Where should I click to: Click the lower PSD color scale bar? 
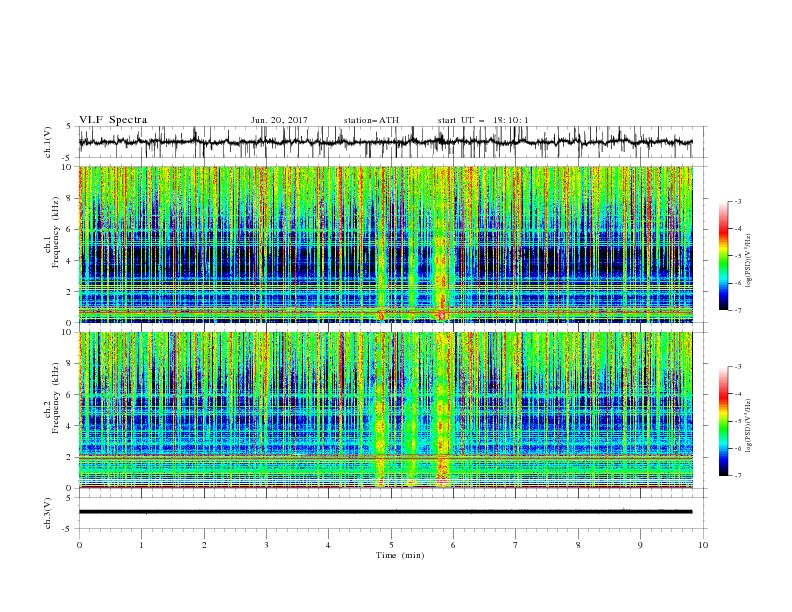coord(723,421)
